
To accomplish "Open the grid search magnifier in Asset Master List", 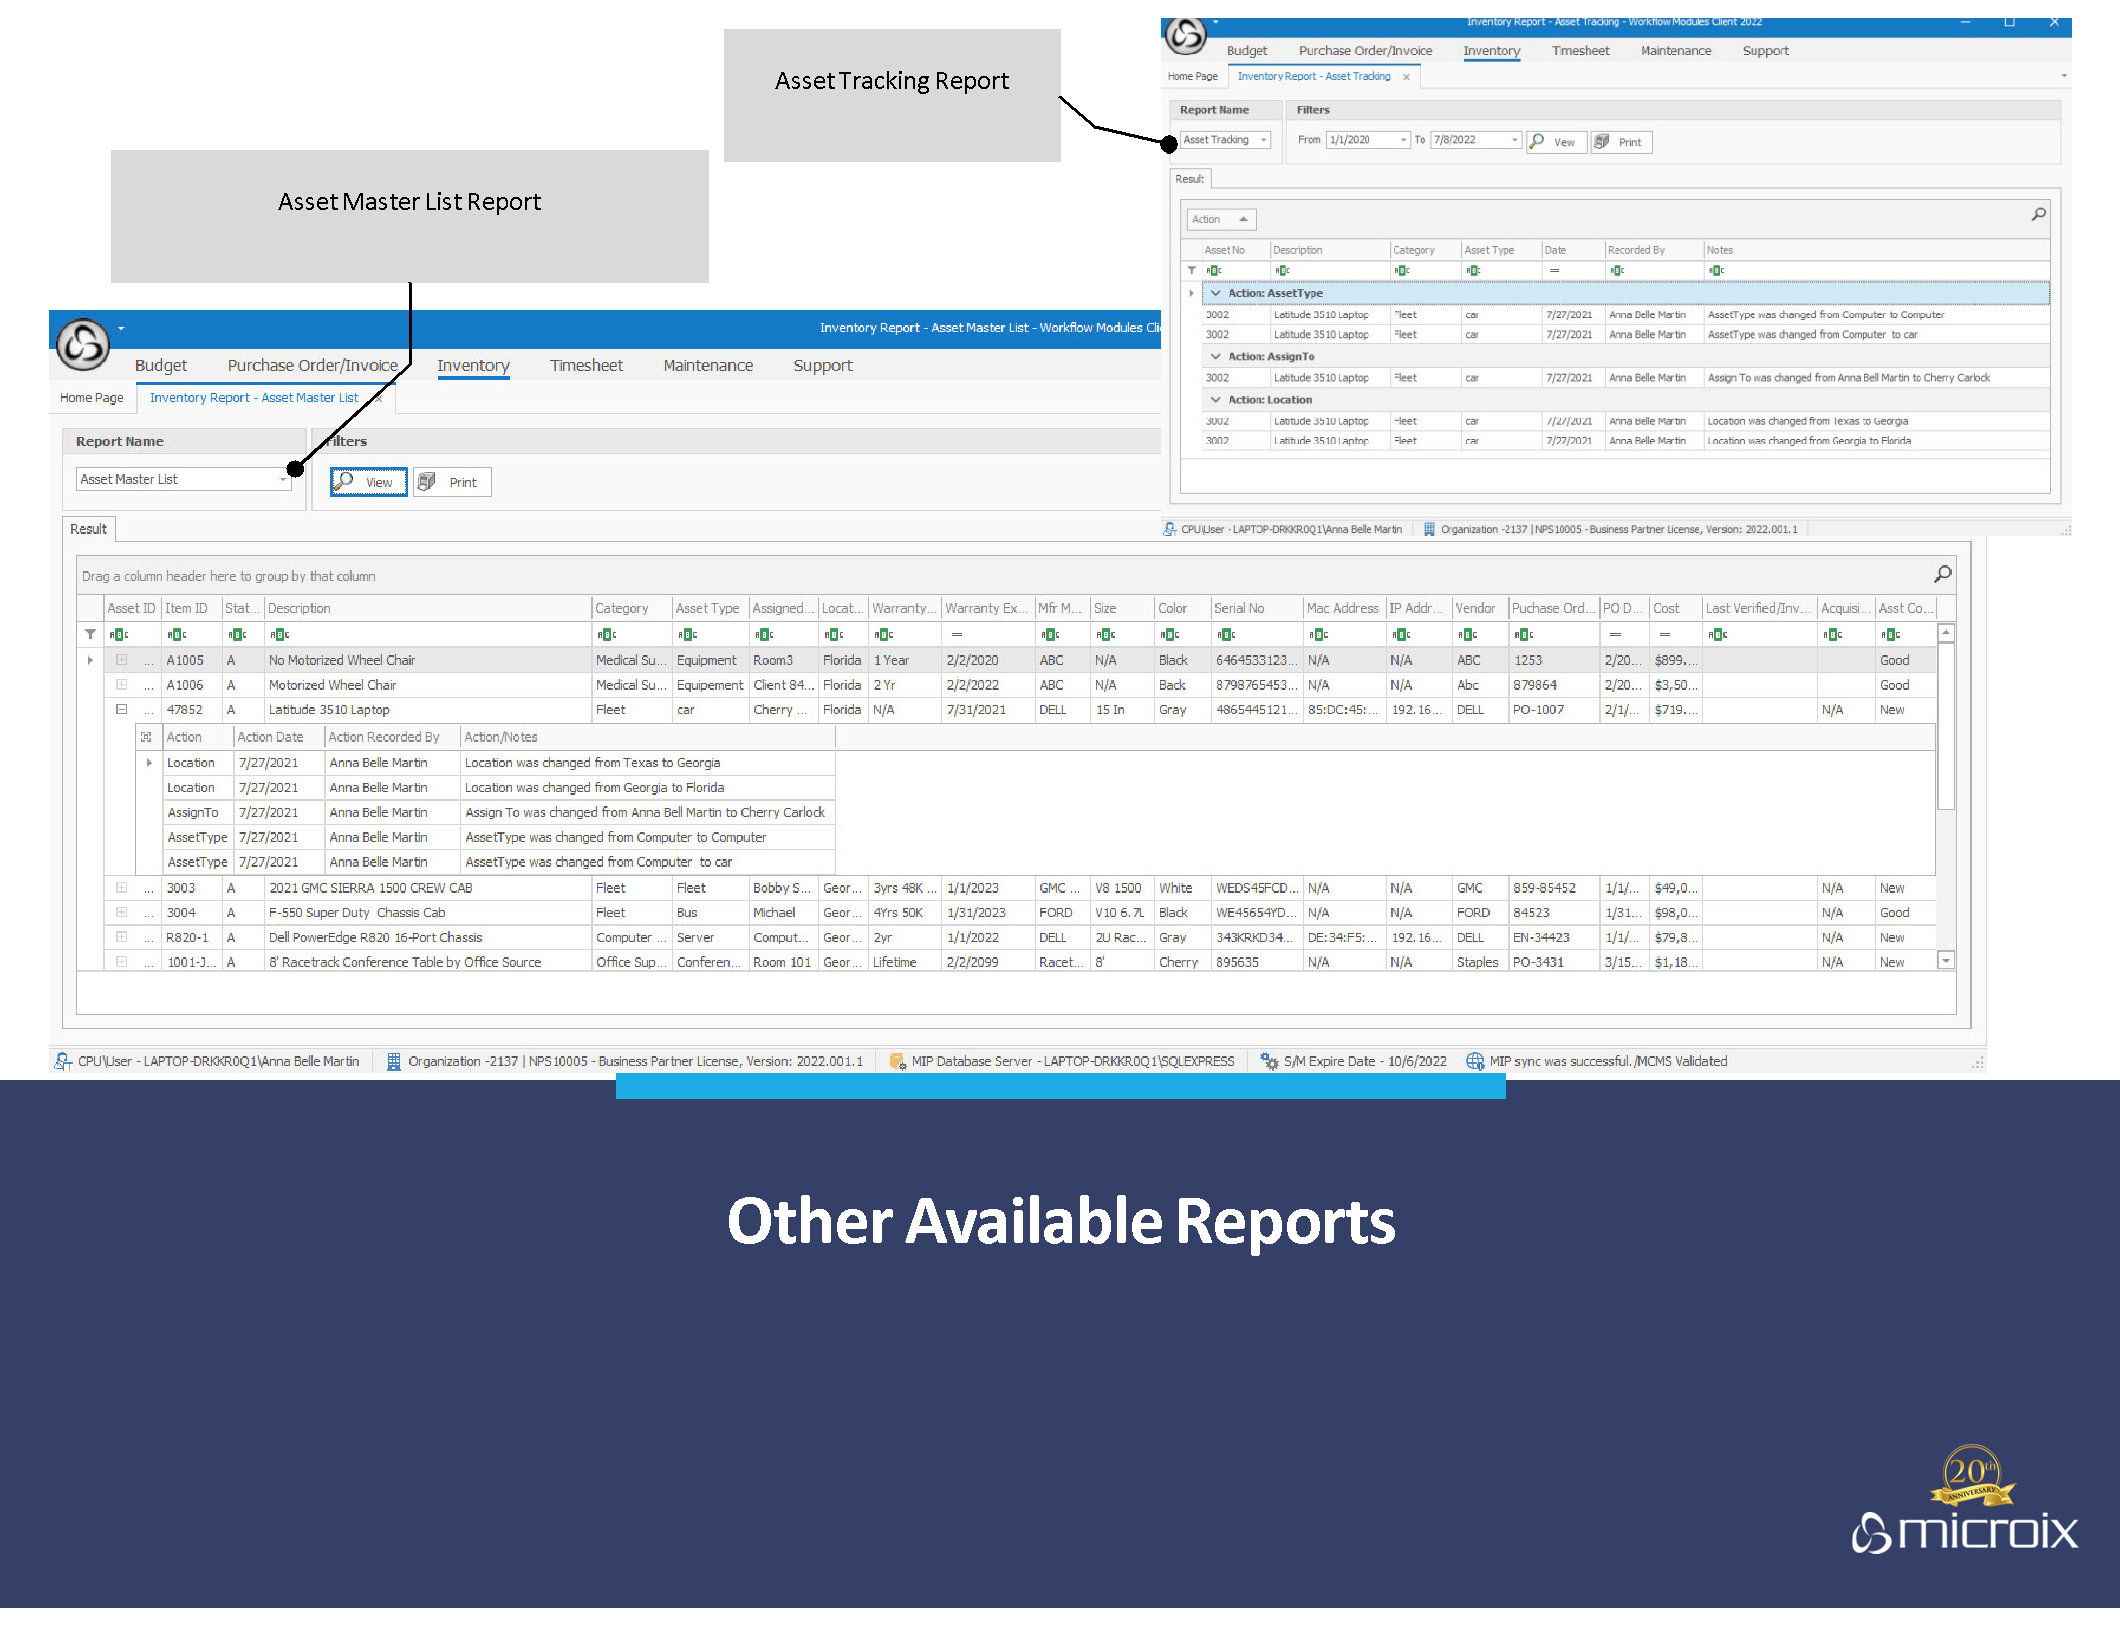I will [x=1942, y=574].
